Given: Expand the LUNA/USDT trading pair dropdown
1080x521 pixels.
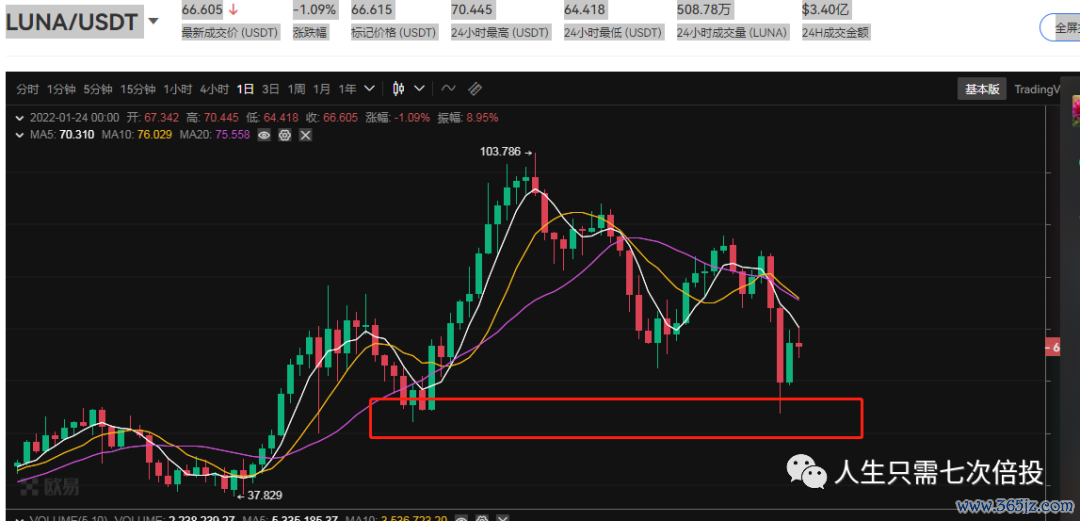Looking at the screenshot, I should click(x=153, y=22).
